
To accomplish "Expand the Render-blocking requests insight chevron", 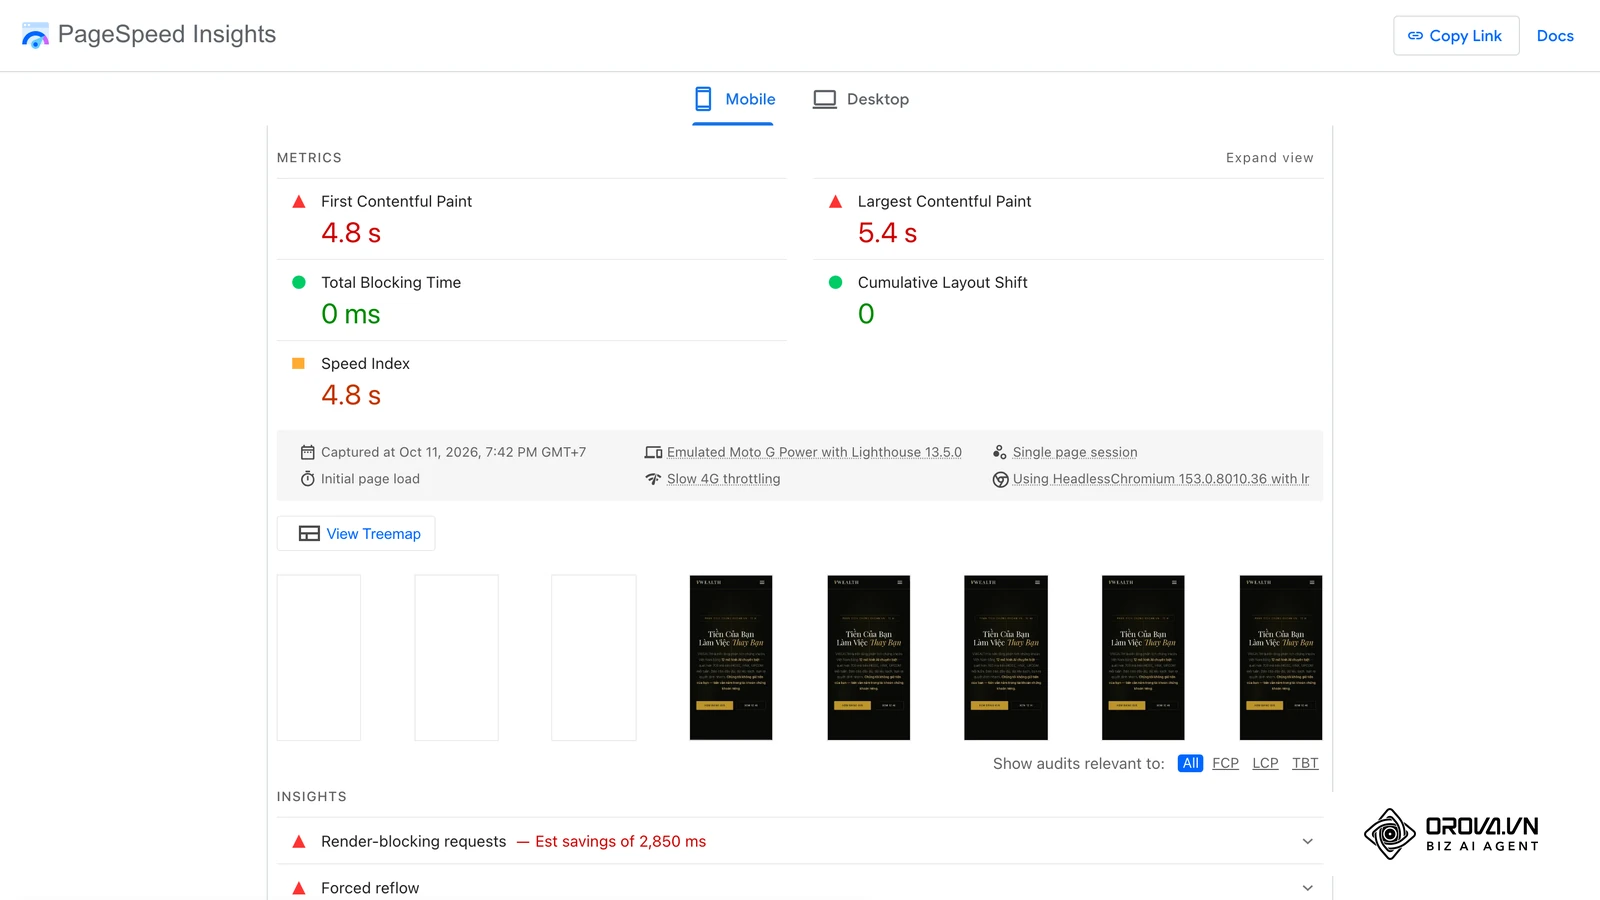I will (1307, 842).
